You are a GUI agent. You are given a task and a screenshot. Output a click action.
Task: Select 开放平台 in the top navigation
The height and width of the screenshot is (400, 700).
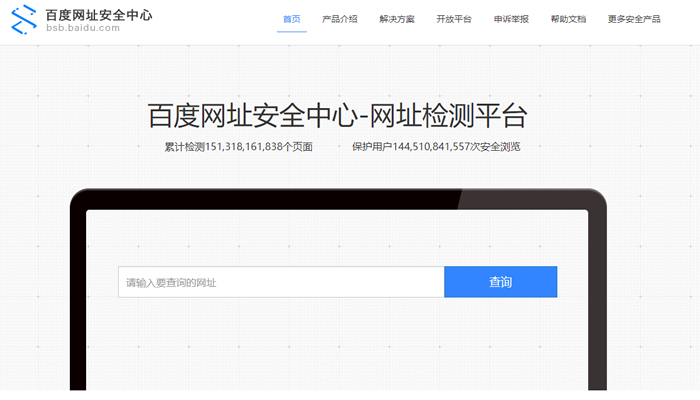point(454,19)
